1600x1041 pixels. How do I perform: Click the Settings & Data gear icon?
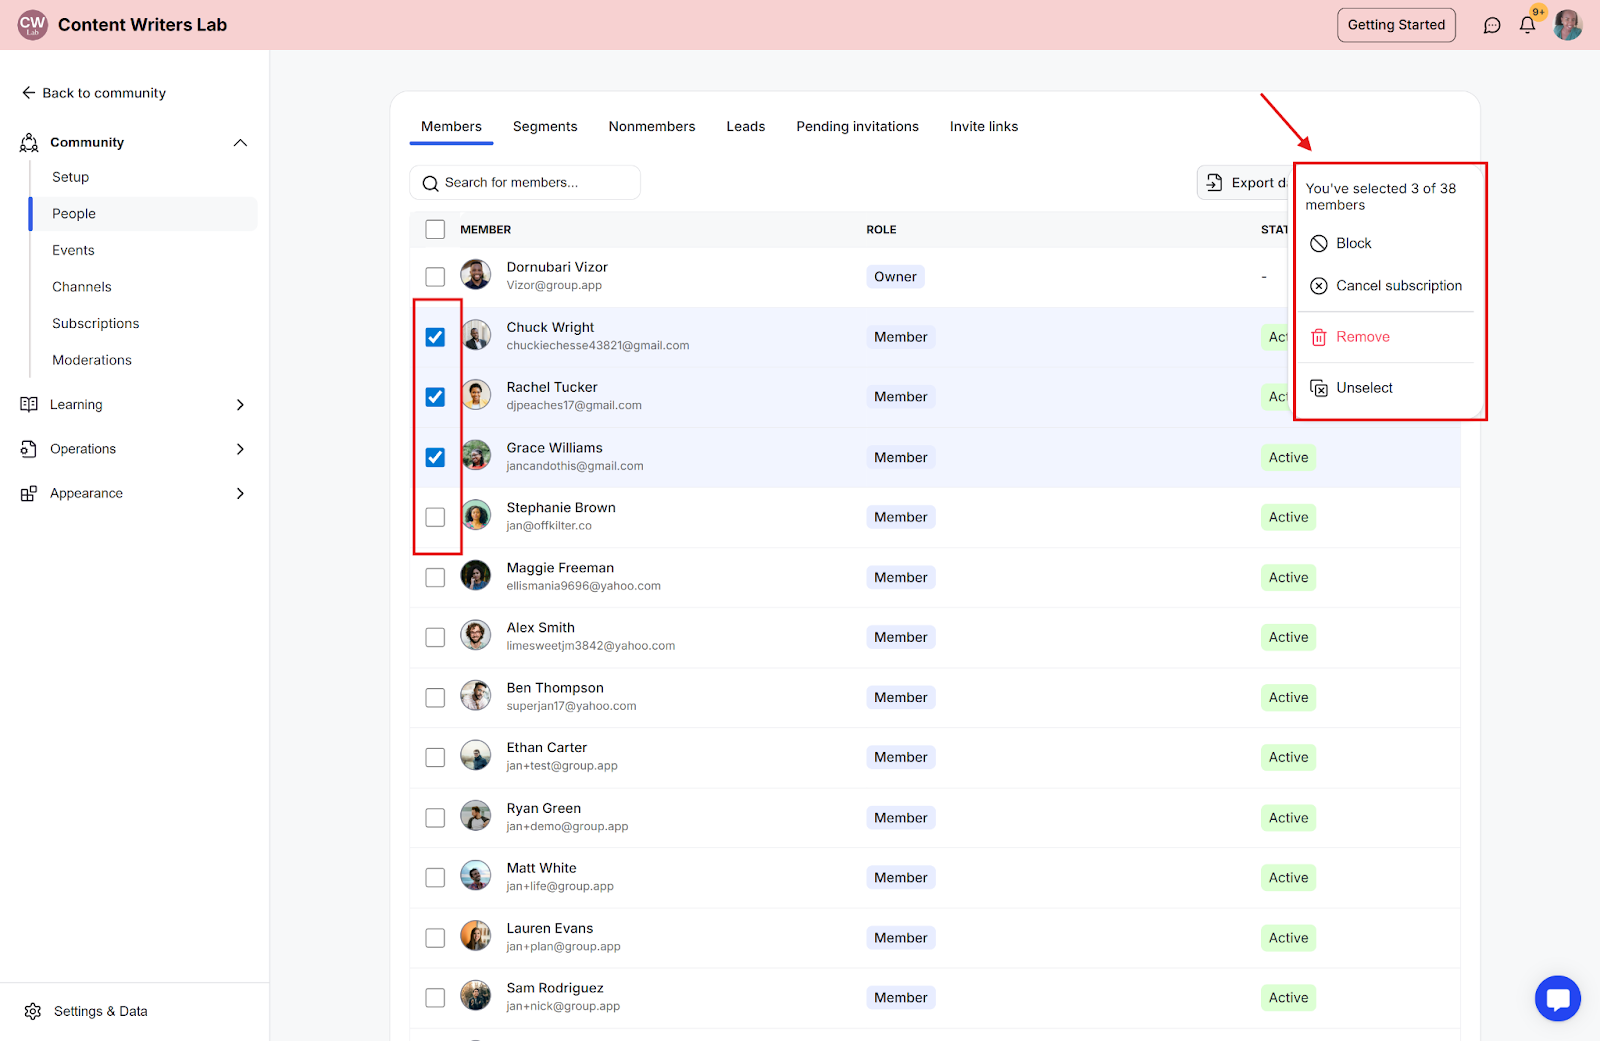tap(33, 1011)
